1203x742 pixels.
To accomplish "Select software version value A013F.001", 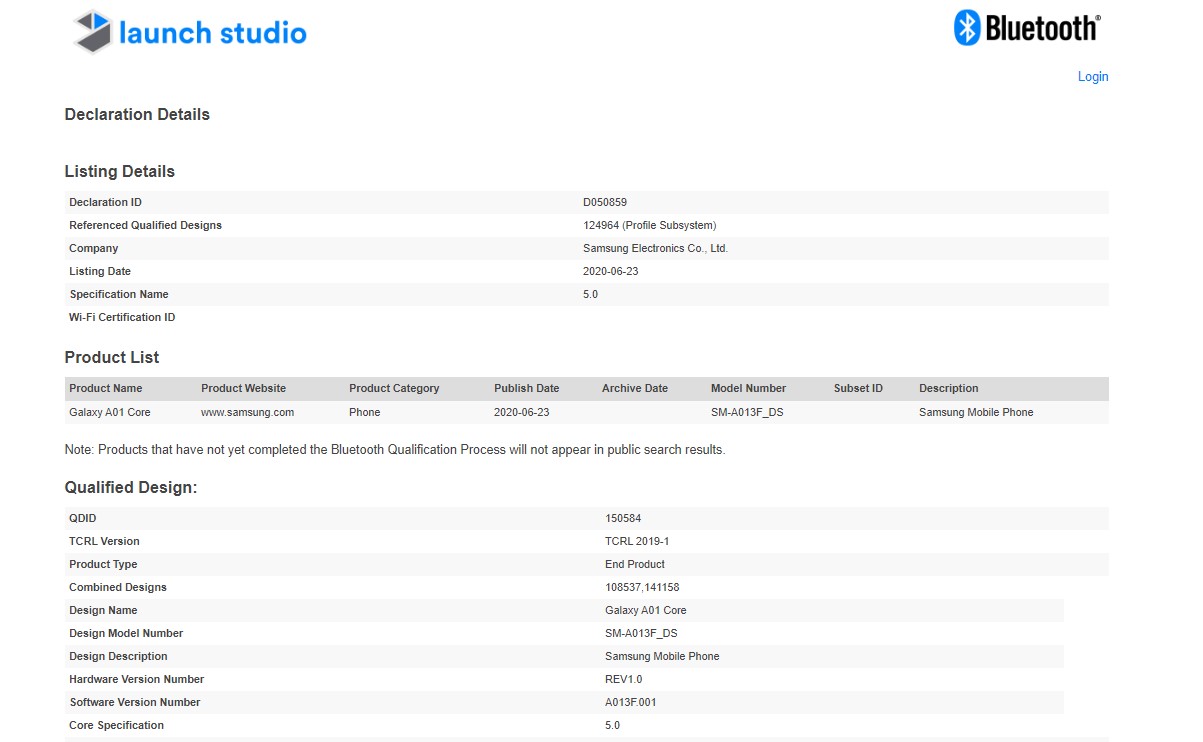I will (x=632, y=703).
